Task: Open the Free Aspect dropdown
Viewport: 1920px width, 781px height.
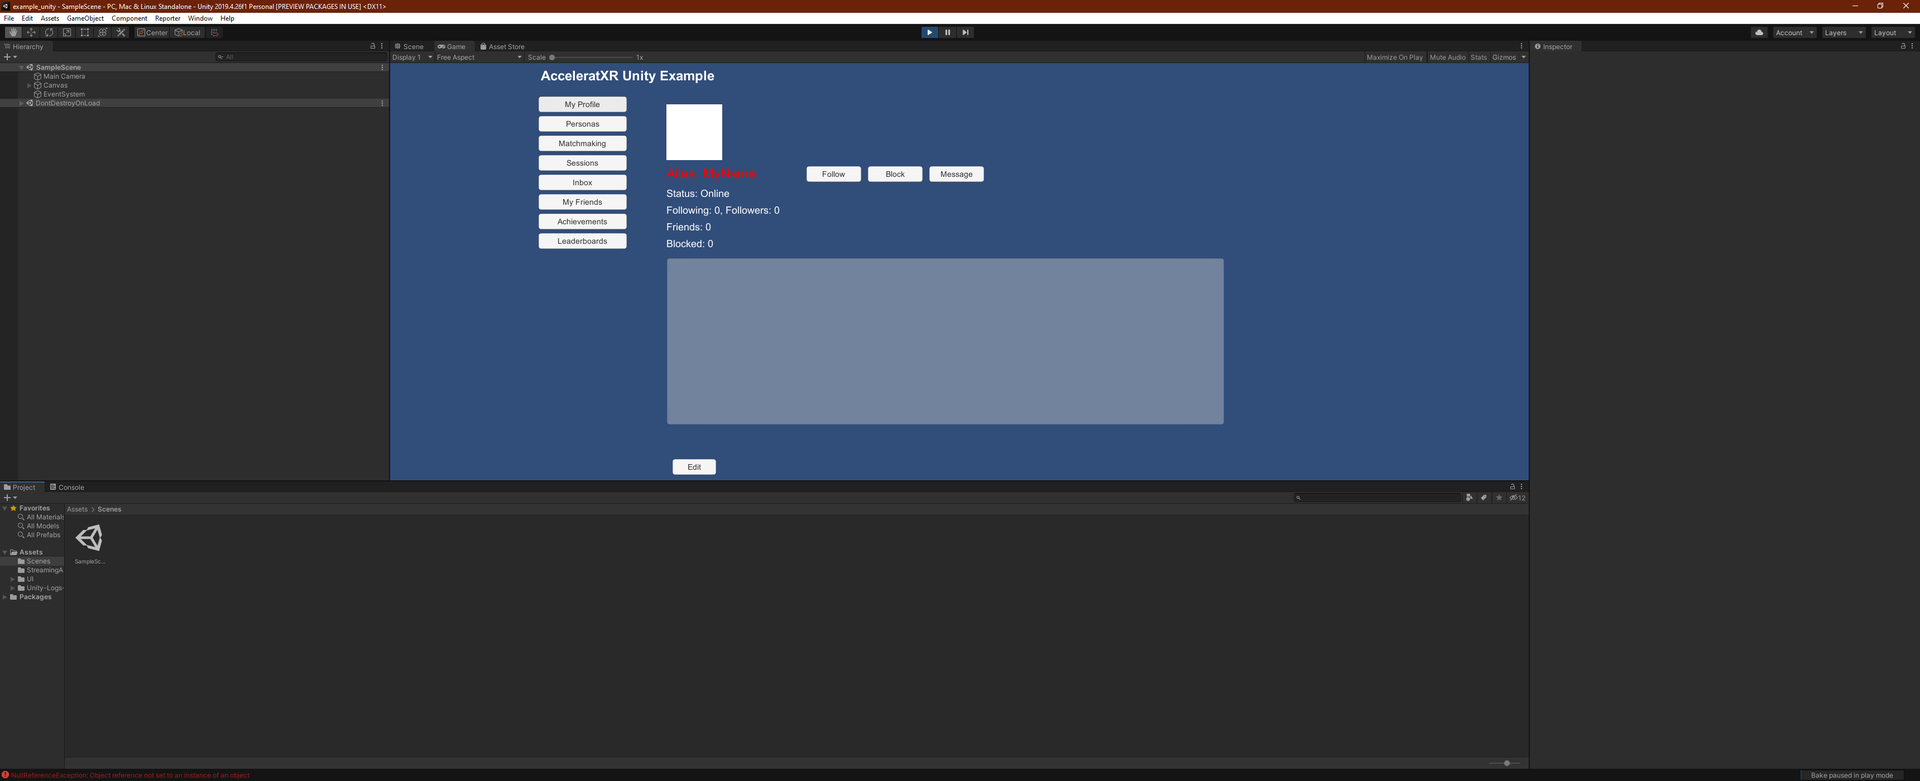Action: [x=479, y=57]
